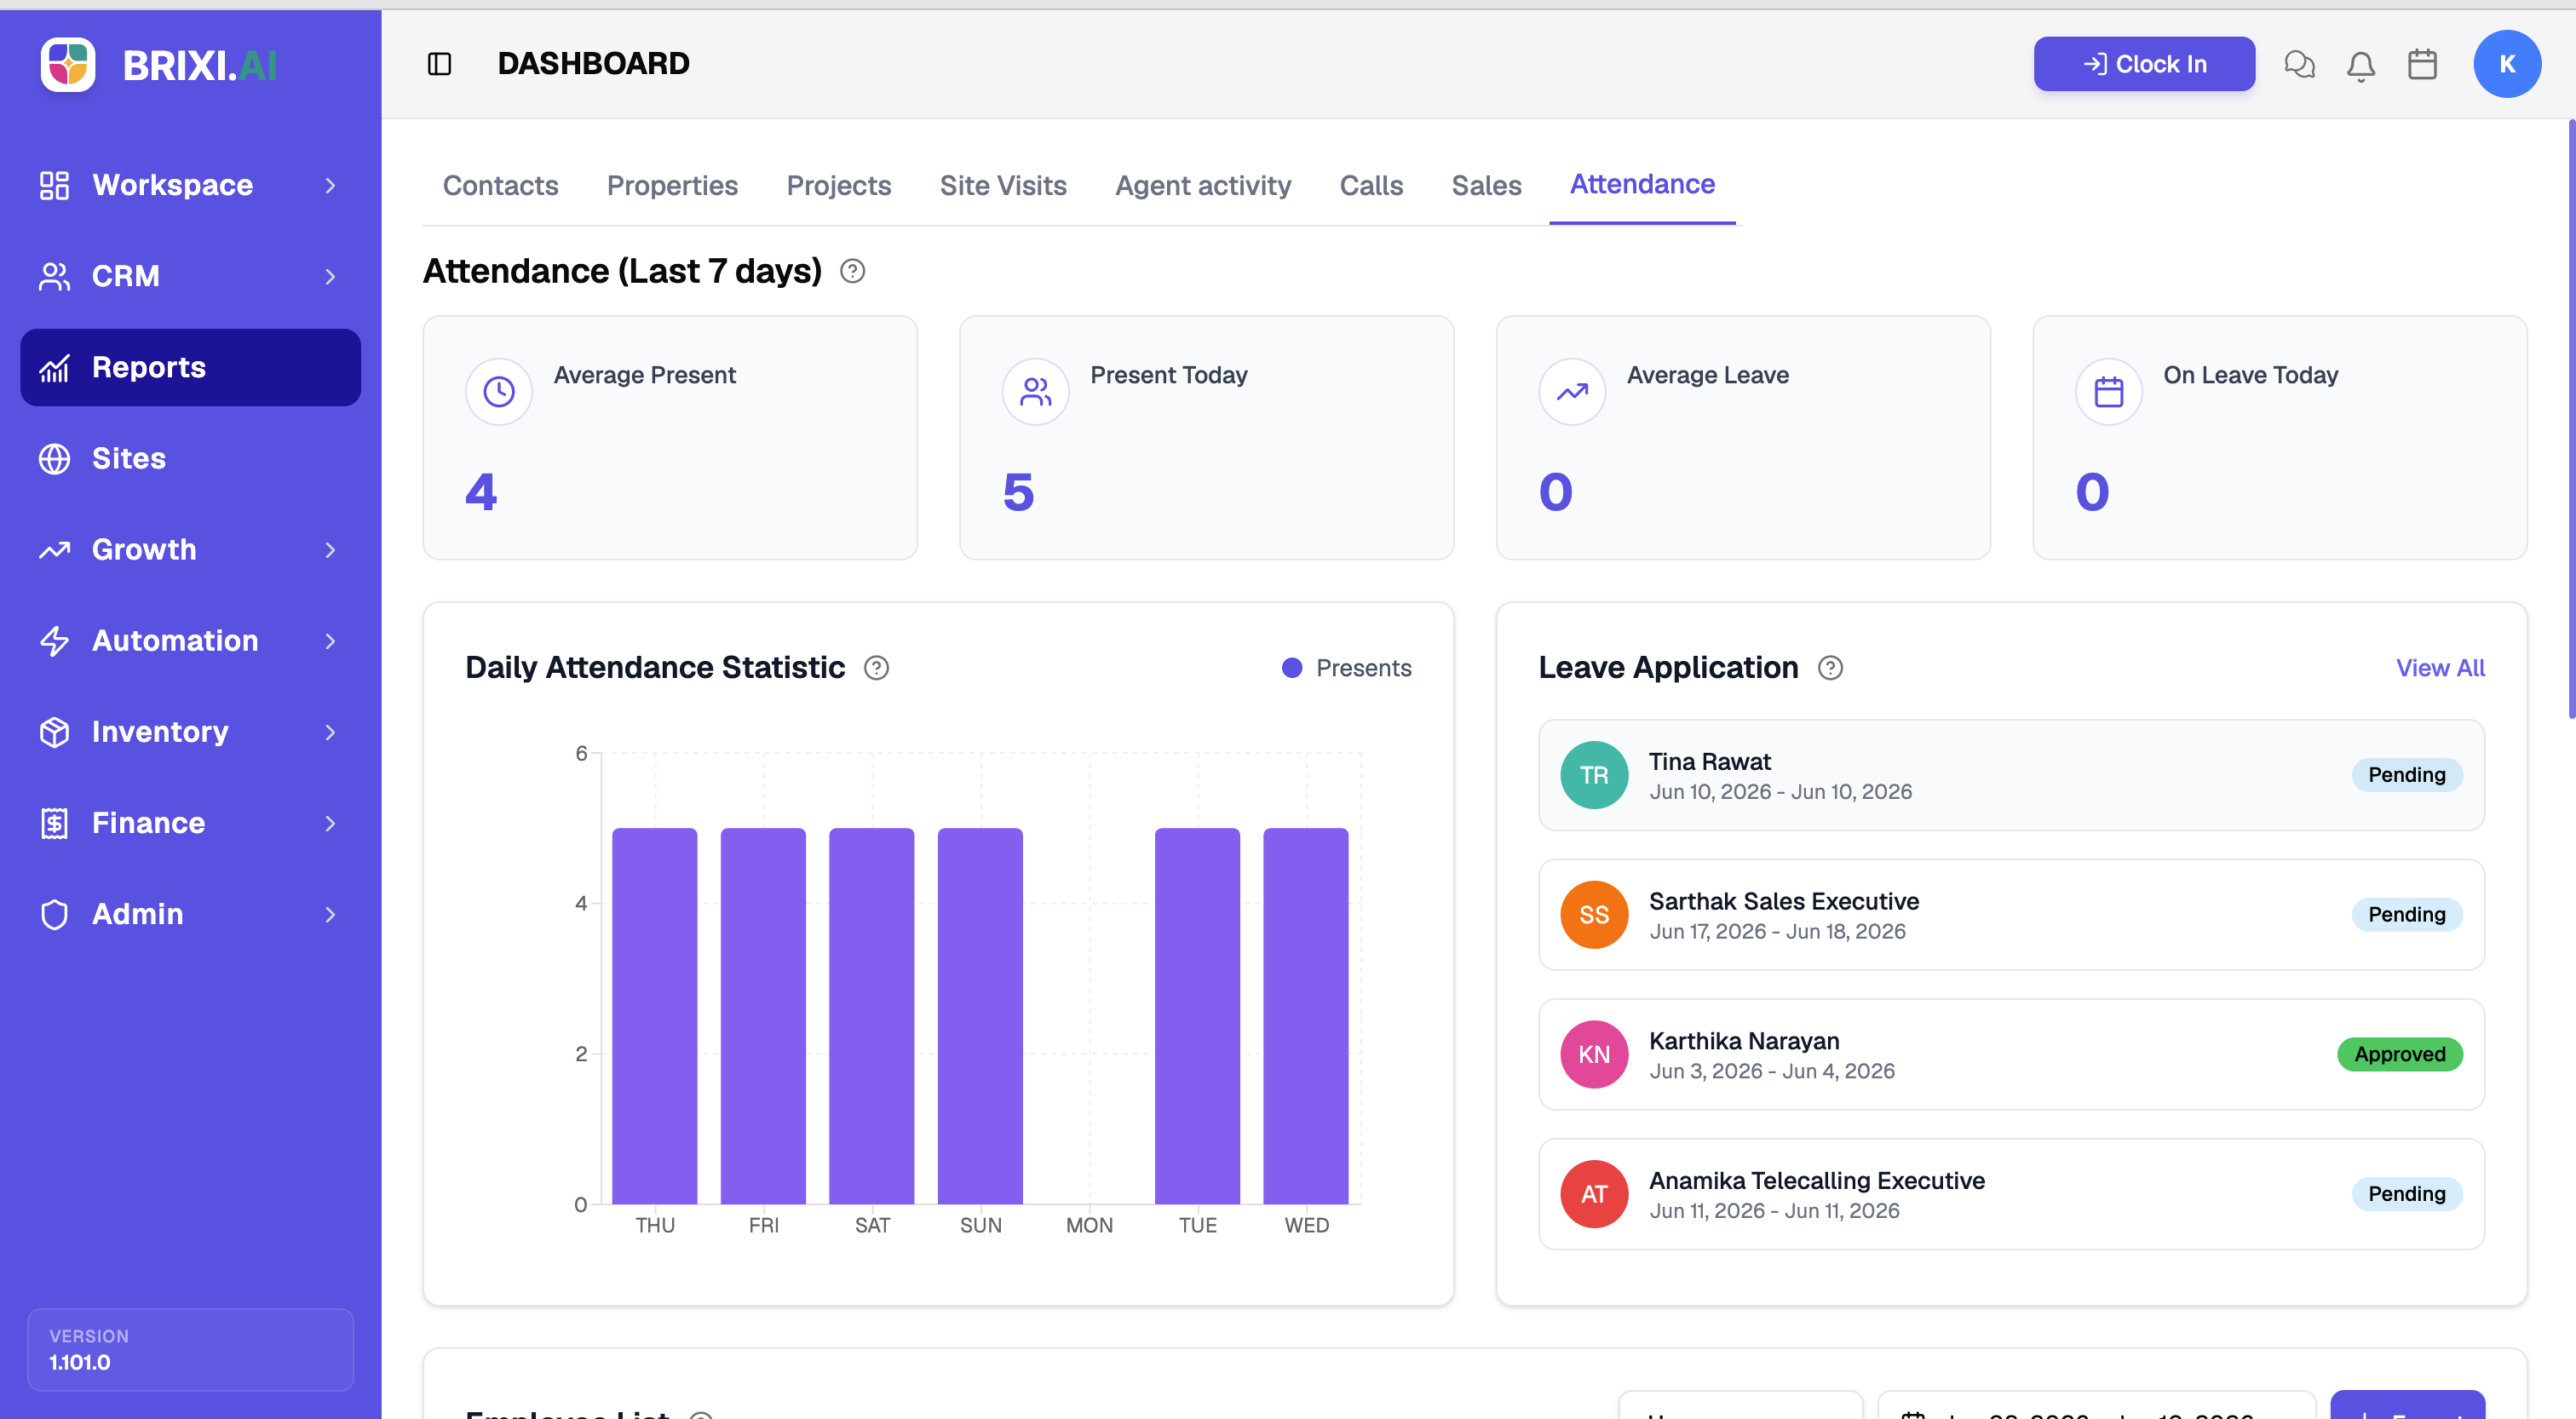This screenshot has width=2576, height=1419.
Task: Expand the Workspace menu chevron
Action: pos(330,185)
